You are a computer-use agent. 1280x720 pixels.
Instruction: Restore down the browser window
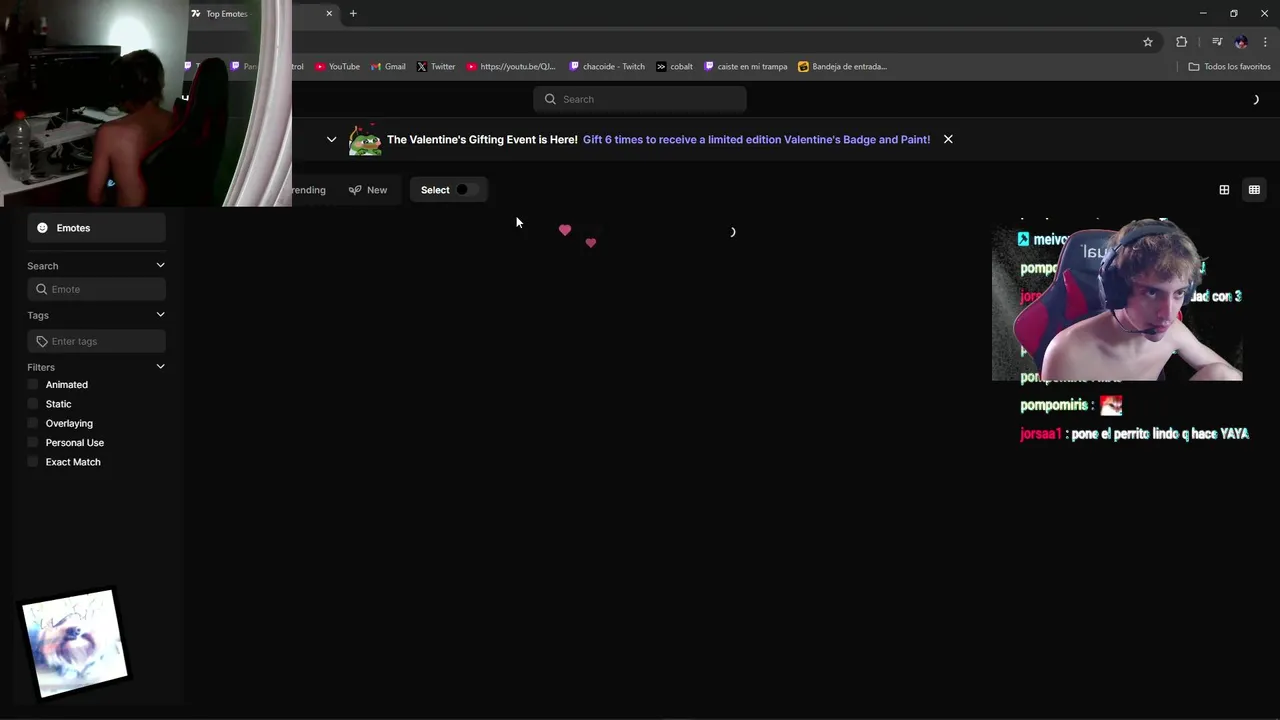(x=1234, y=14)
